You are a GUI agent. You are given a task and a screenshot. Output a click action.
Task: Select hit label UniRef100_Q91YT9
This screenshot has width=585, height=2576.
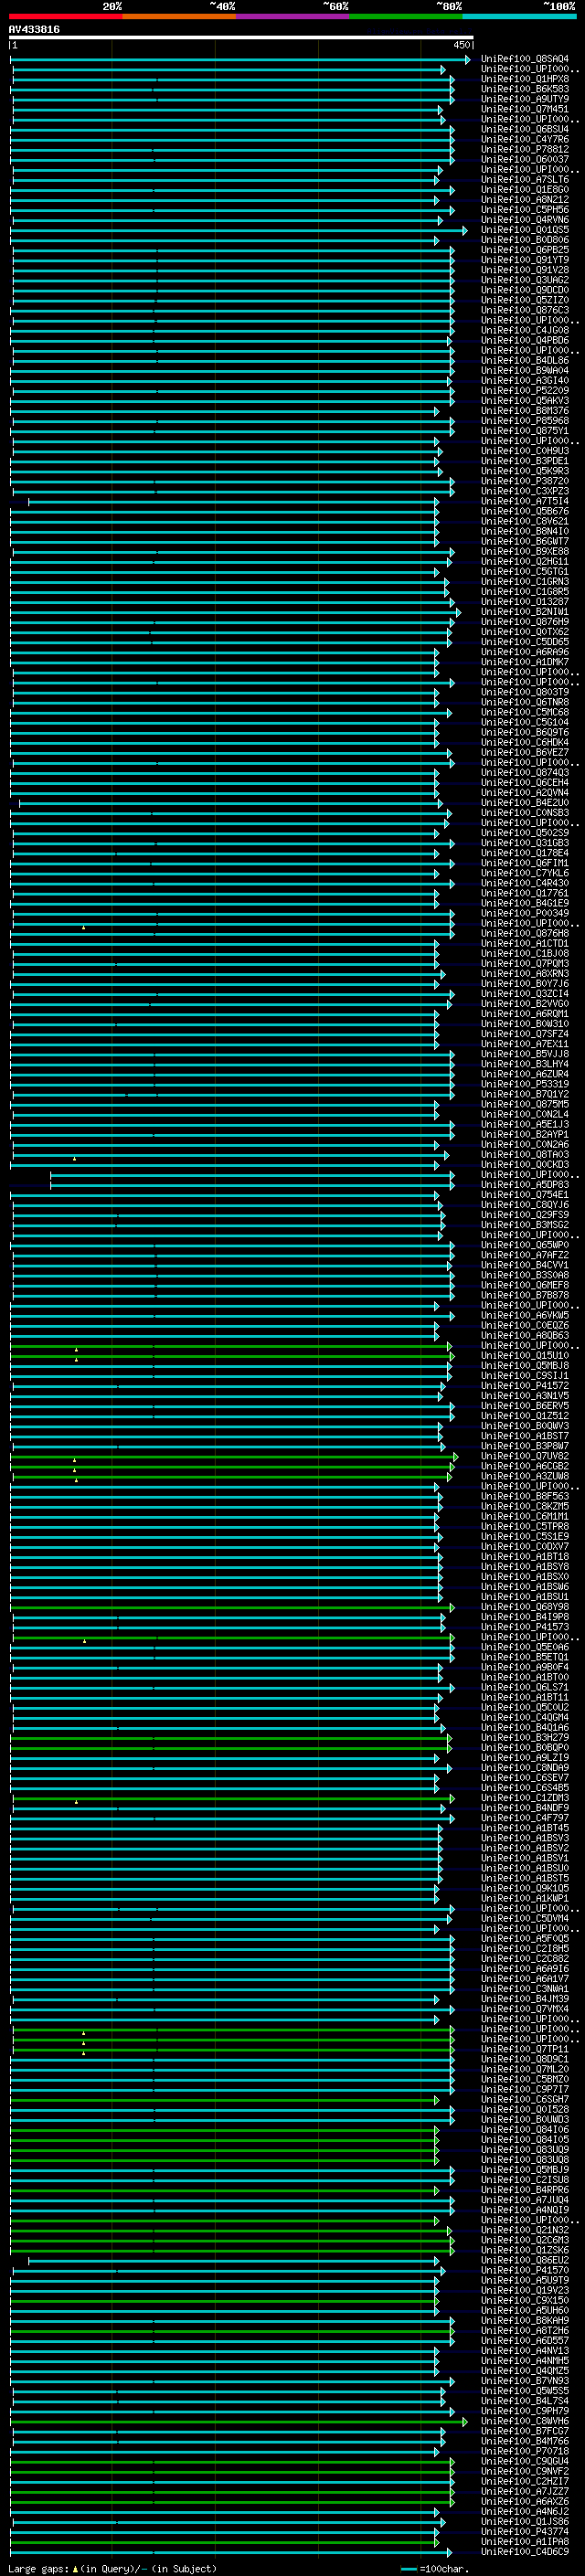click(x=525, y=260)
